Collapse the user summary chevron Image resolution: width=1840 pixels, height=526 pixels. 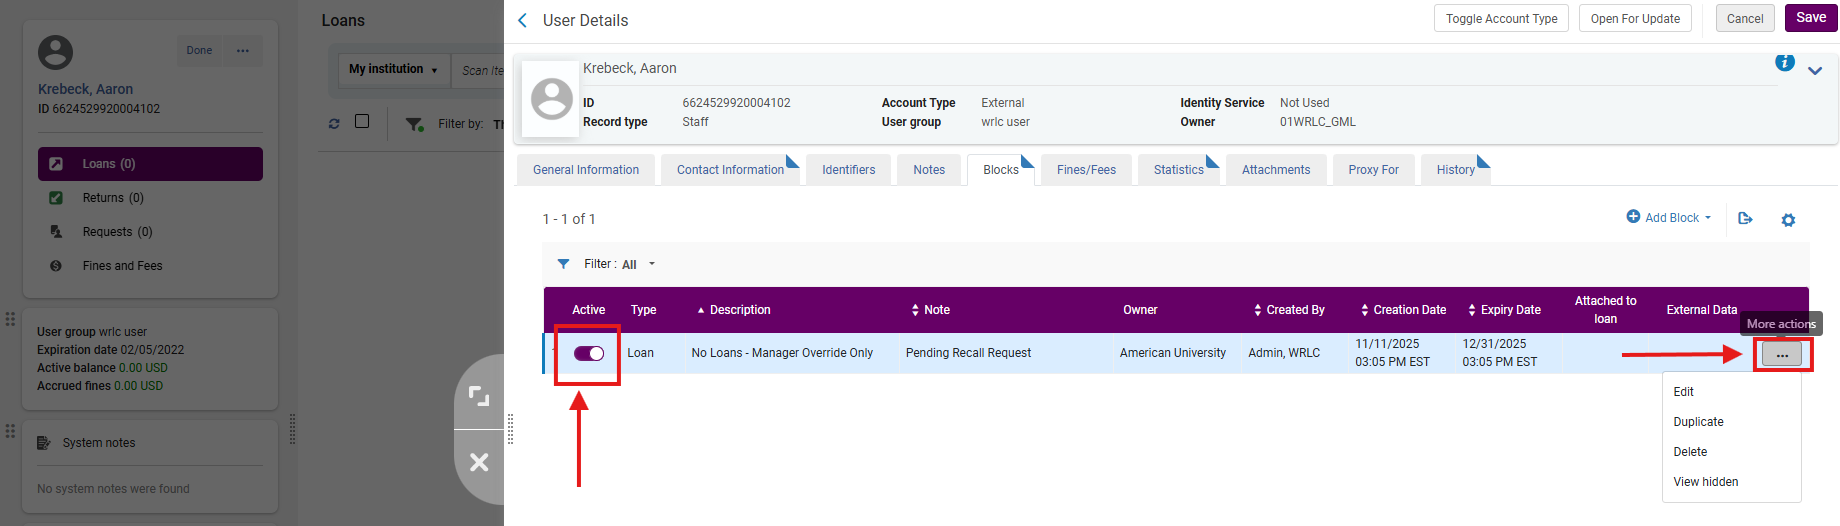pyautogui.click(x=1815, y=70)
